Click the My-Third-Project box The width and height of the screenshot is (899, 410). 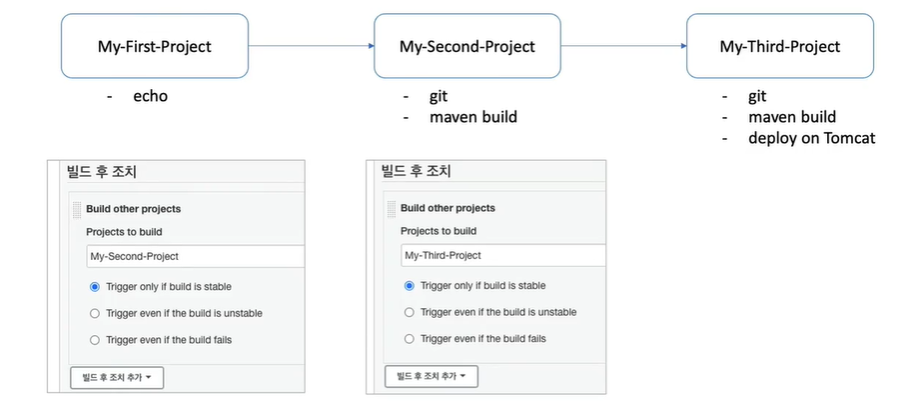780,46
